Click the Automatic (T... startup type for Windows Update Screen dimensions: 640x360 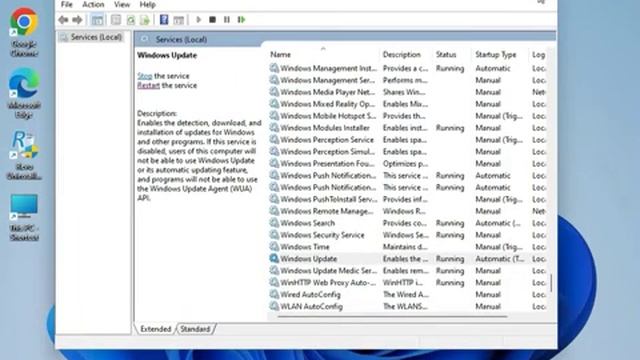pos(500,259)
